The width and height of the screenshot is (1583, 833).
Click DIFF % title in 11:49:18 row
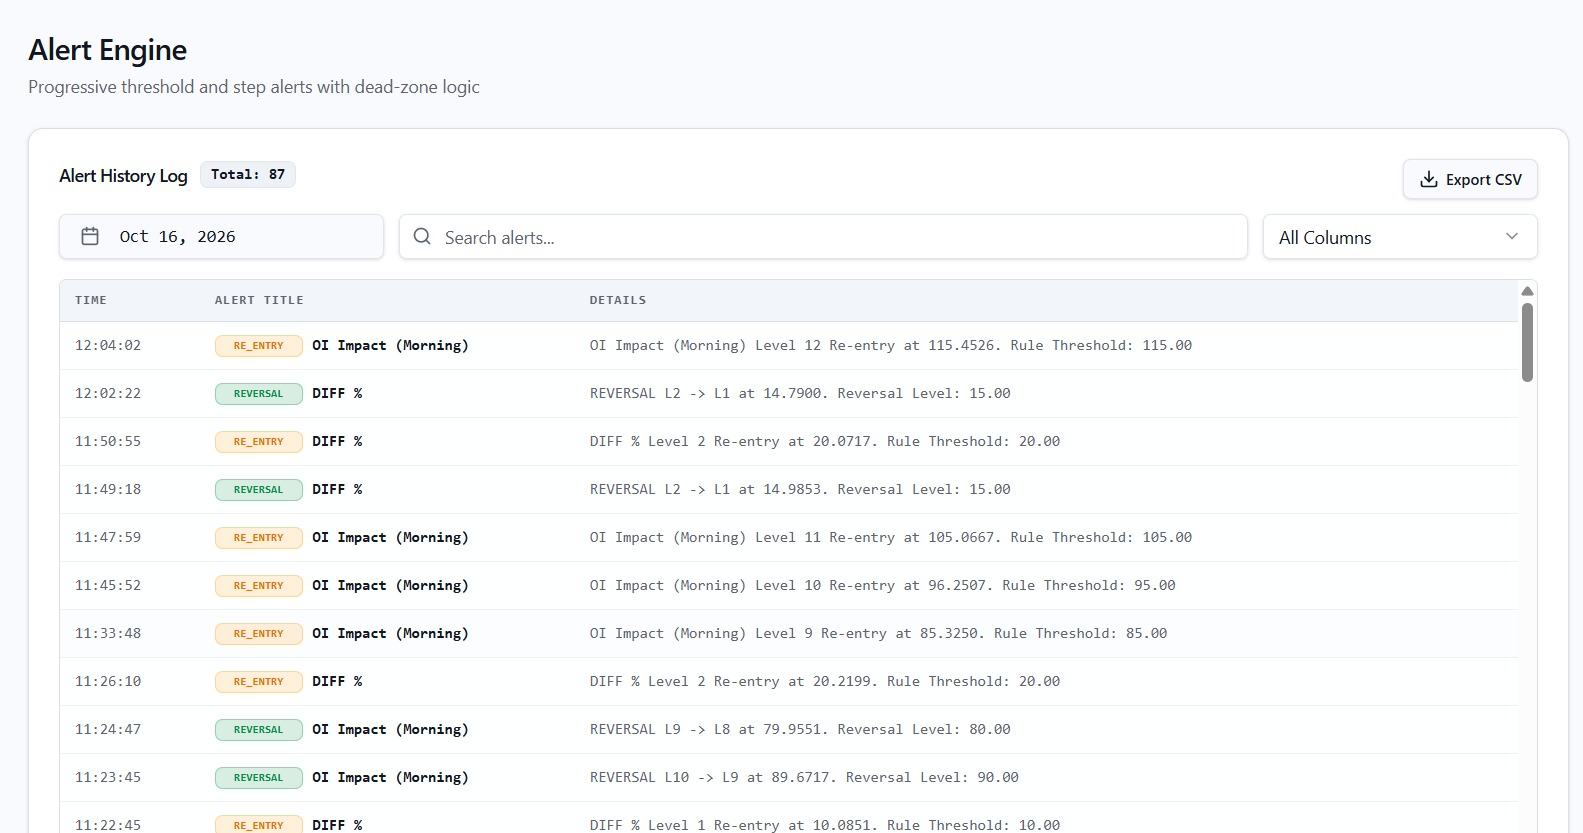pos(337,490)
